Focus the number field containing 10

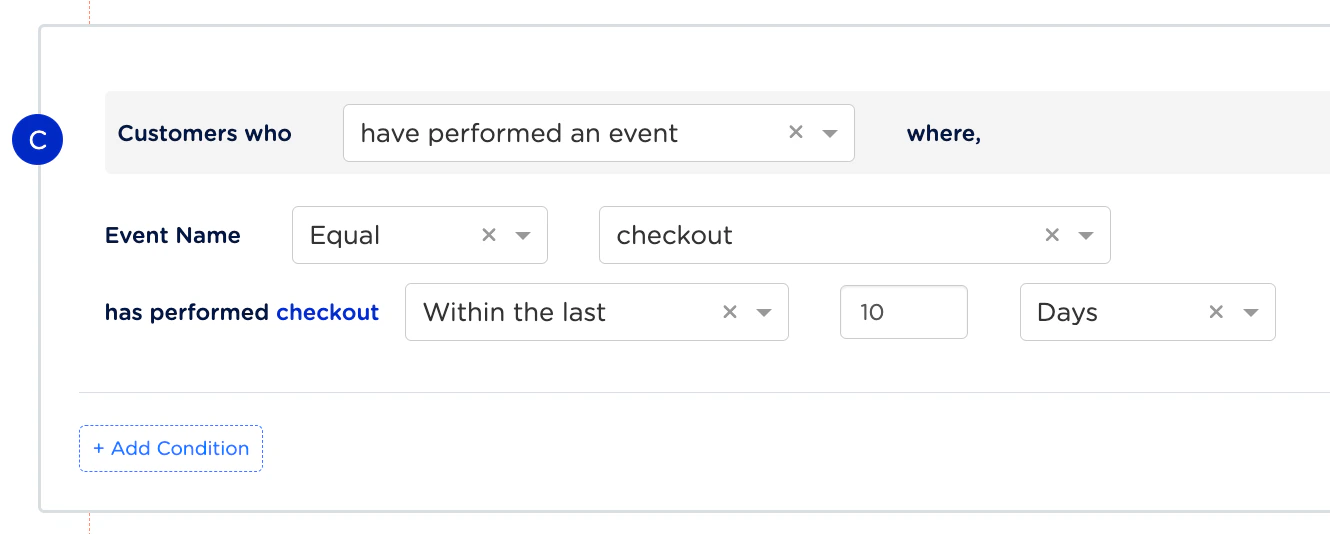(904, 312)
